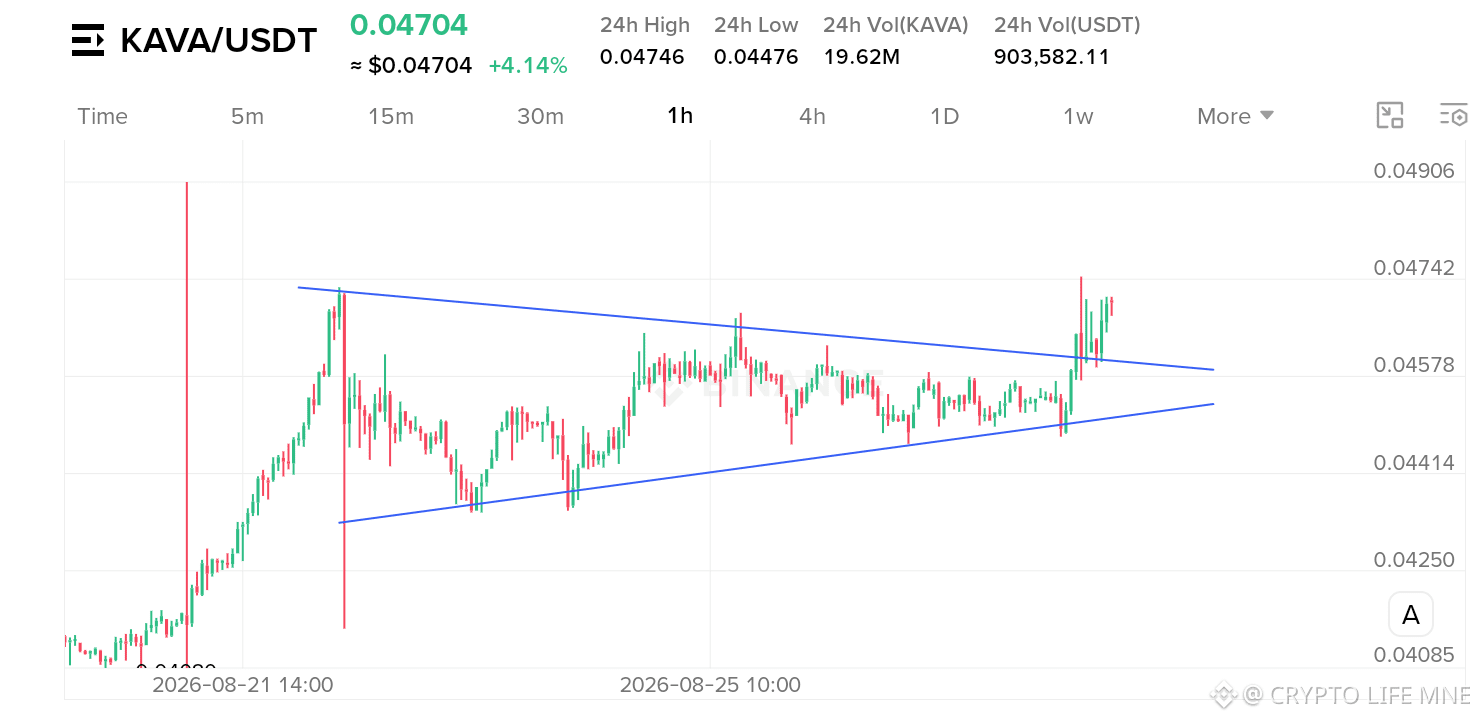Click the +4.14% change value
Image resolution: width=1478 pixels, height=720 pixels.
(x=528, y=66)
